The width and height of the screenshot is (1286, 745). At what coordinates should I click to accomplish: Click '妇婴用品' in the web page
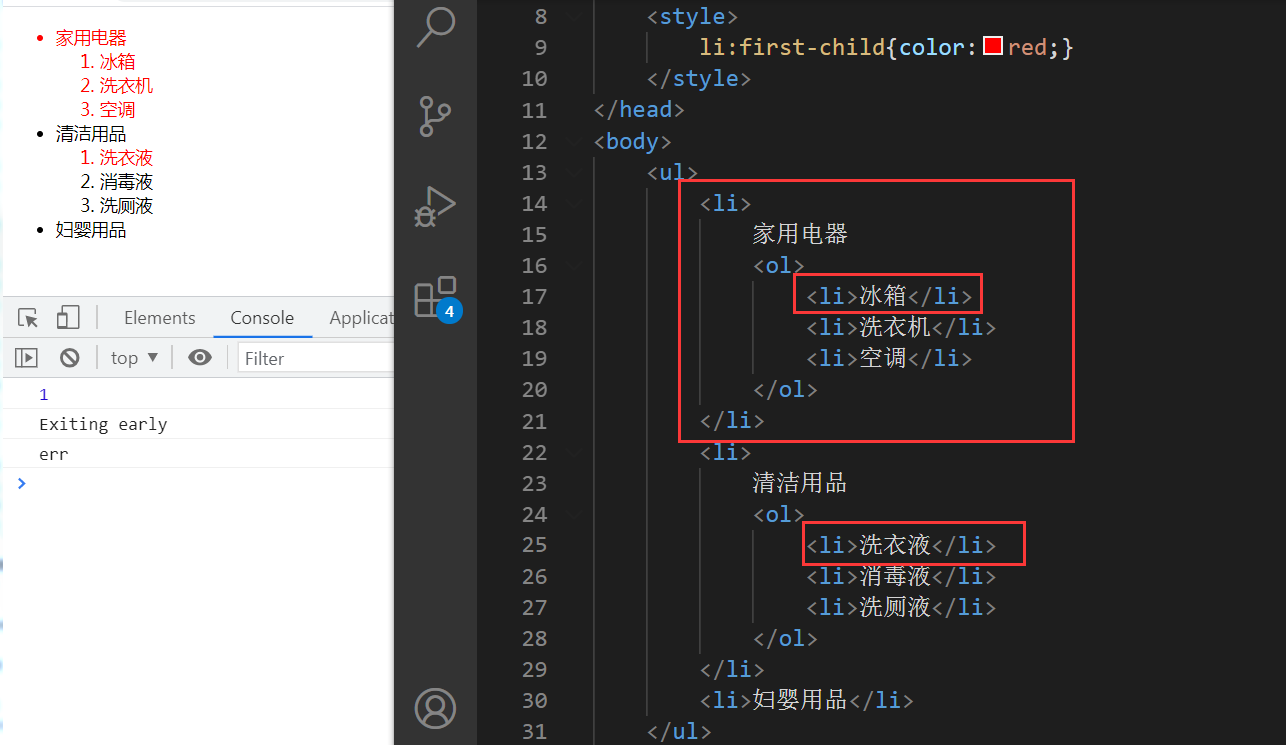click(x=91, y=230)
